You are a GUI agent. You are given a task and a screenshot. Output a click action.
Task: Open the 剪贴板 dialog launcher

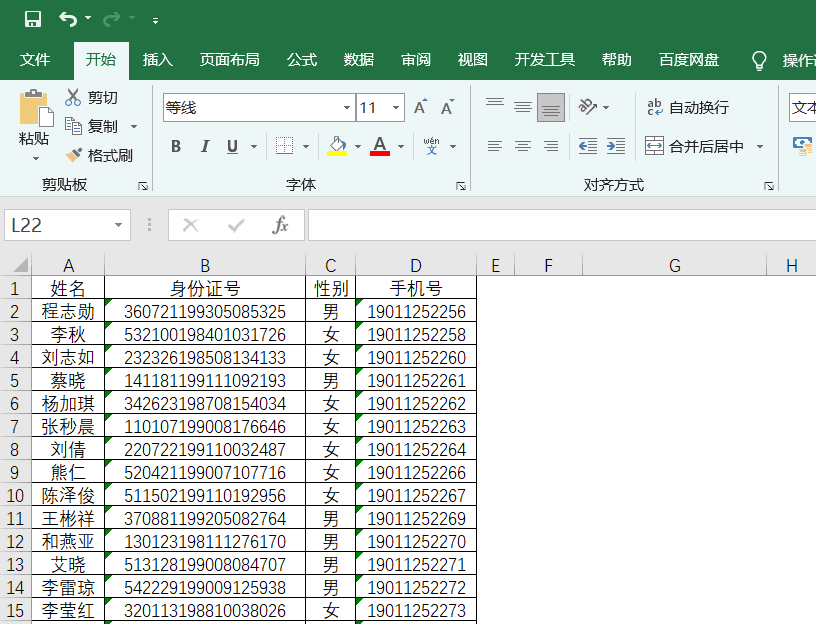point(143,186)
